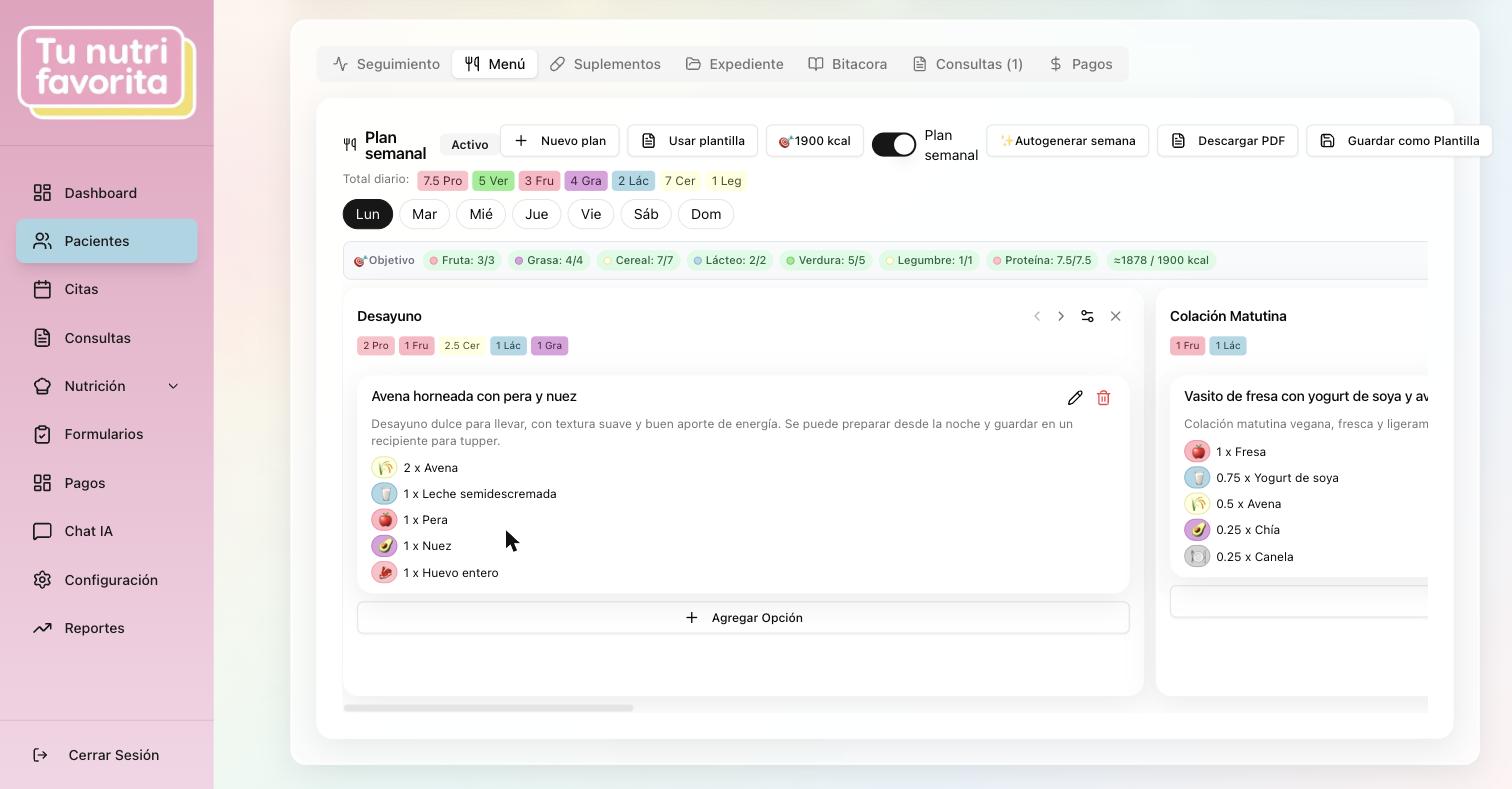Click the Descargar PDF button

pos(1228,141)
